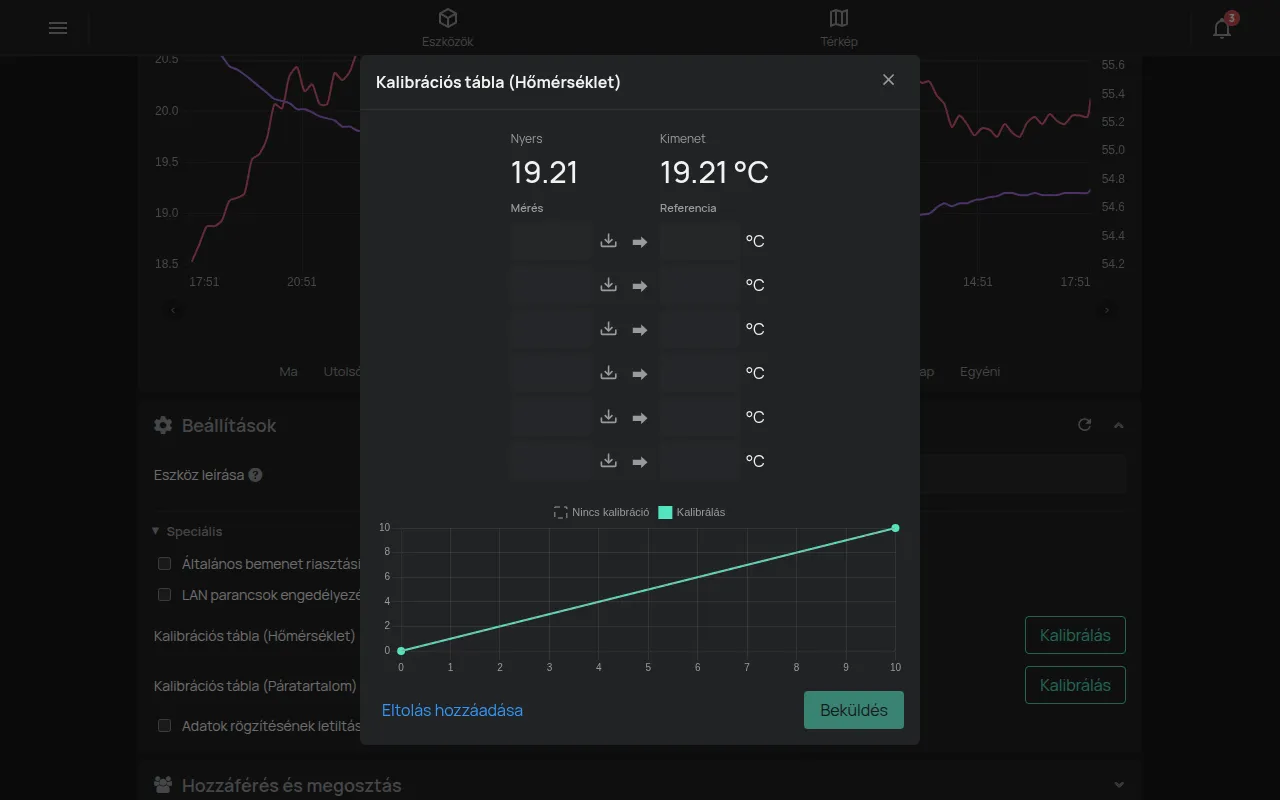The image size is (1280, 800).
Task: Click the Beállítások gear icon
Action: (x=163, y=425)
